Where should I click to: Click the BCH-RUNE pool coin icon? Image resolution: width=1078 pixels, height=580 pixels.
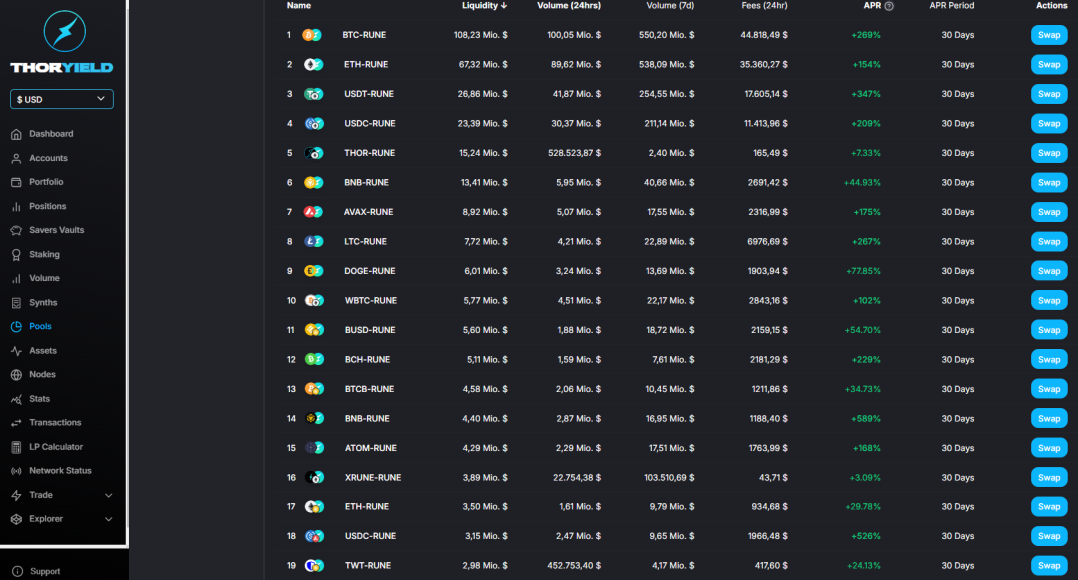(314, 359)
